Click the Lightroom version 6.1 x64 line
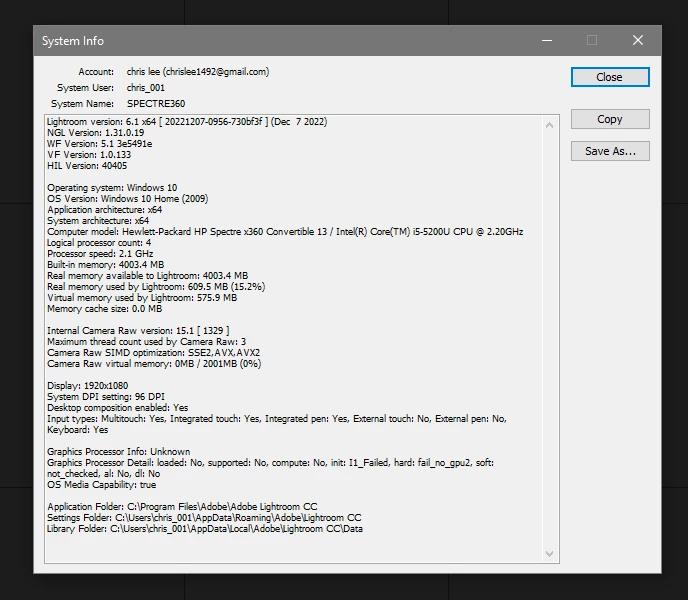 [x=187, y=122]
